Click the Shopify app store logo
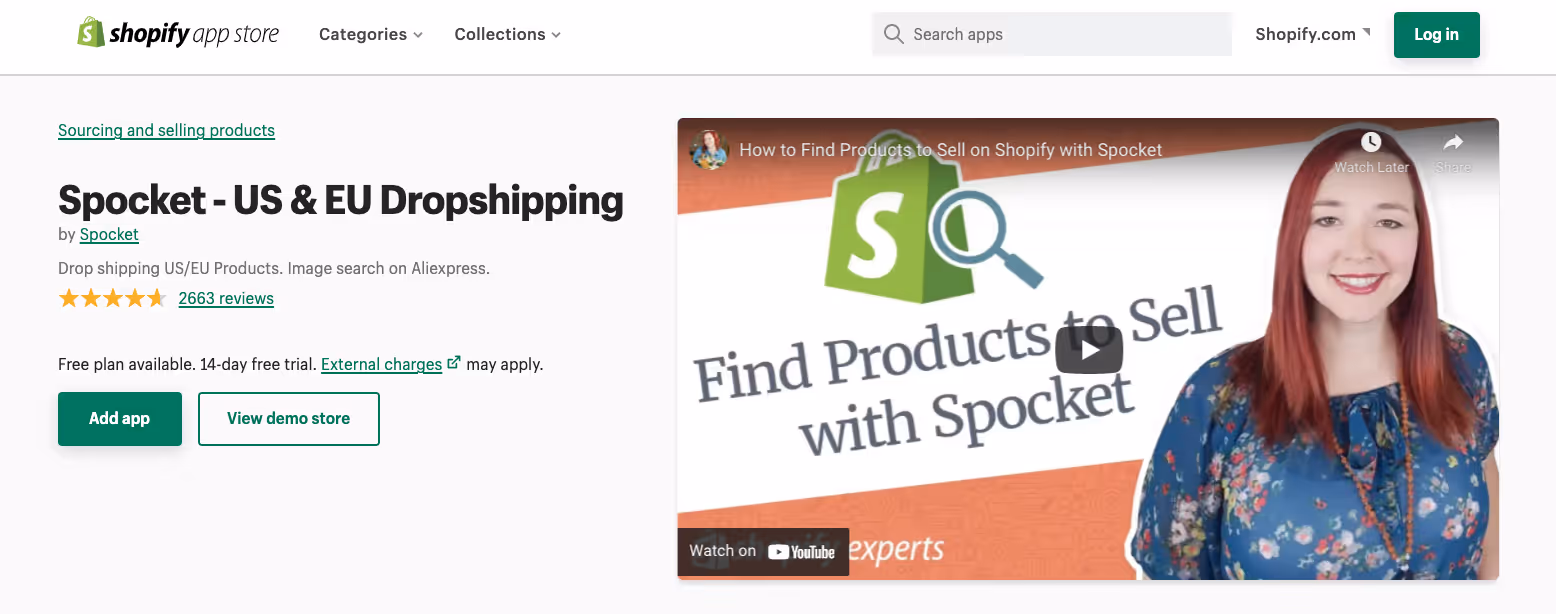1556x614 pixels. click(x=178, y=33)
